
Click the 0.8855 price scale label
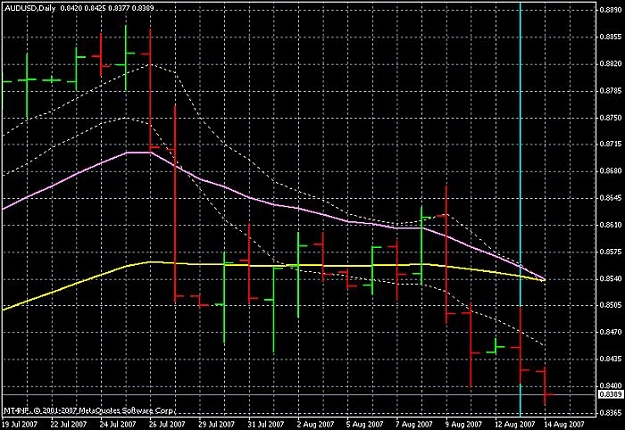[x=611, y=37]
